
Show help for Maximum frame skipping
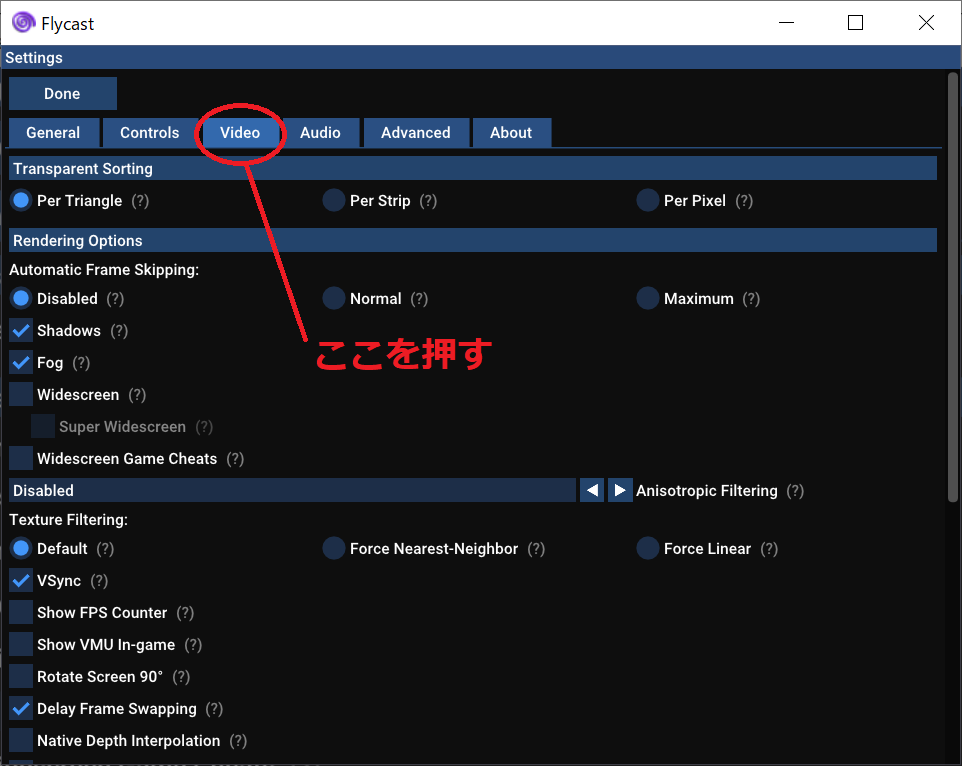coord(751,299)
